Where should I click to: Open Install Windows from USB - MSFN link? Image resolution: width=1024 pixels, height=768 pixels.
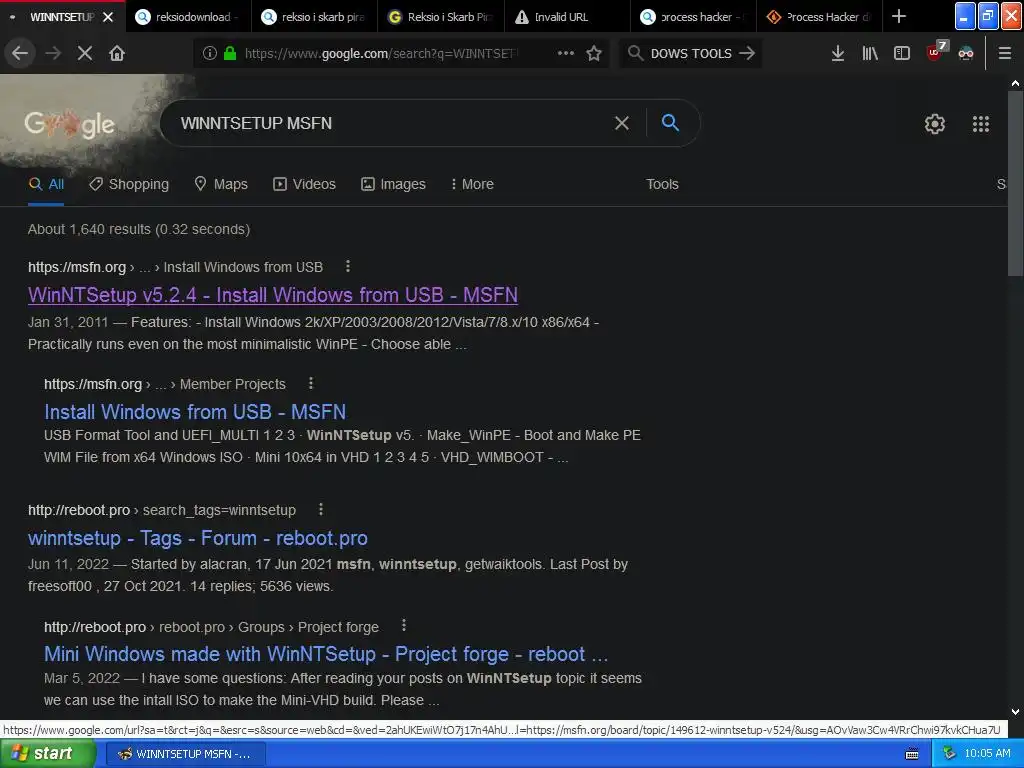195,411
